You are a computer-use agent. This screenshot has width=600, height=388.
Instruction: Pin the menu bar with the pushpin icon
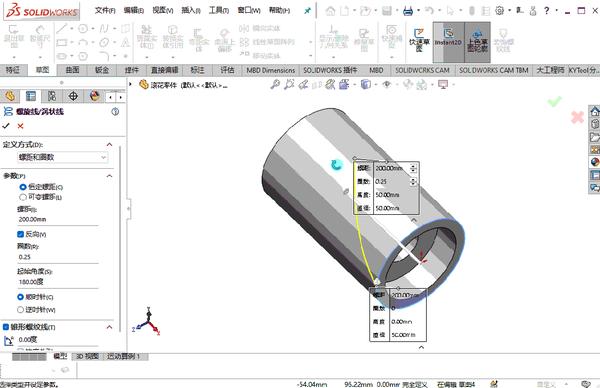pyautogui.click(x=307, y=11)
